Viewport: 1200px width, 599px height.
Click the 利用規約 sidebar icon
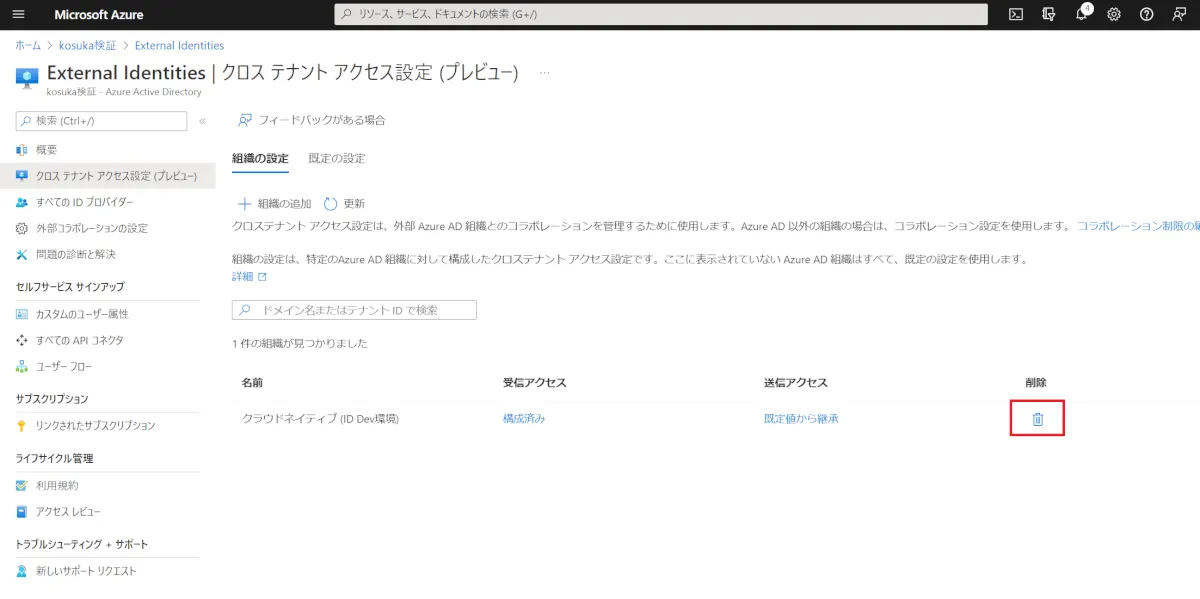22,485
